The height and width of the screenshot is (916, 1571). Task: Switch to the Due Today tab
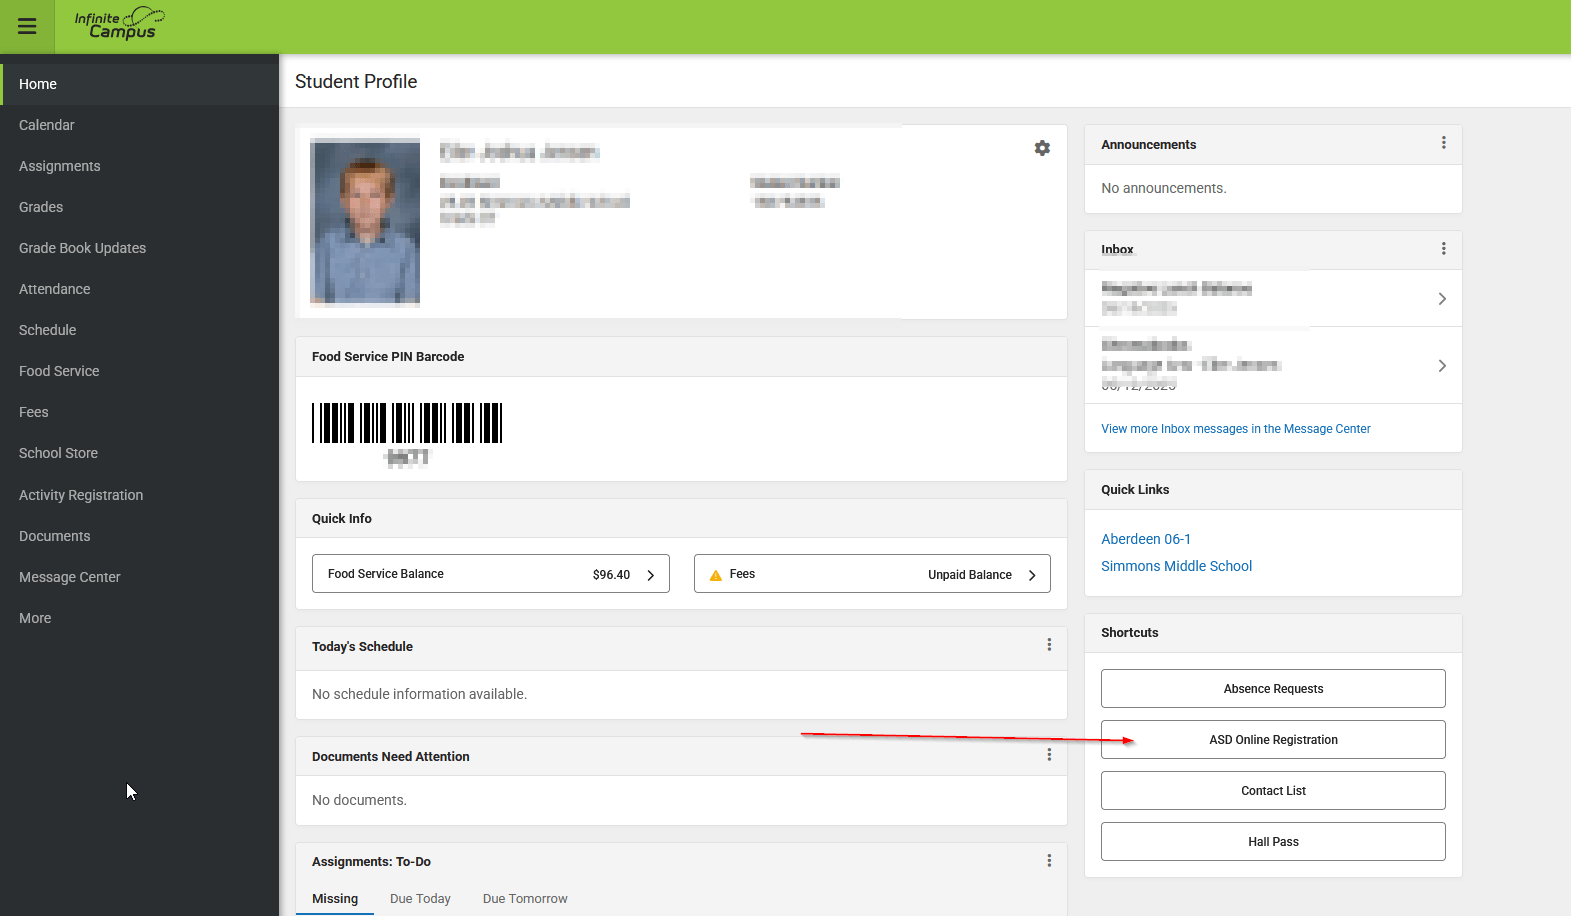click(x=420, y=899)
